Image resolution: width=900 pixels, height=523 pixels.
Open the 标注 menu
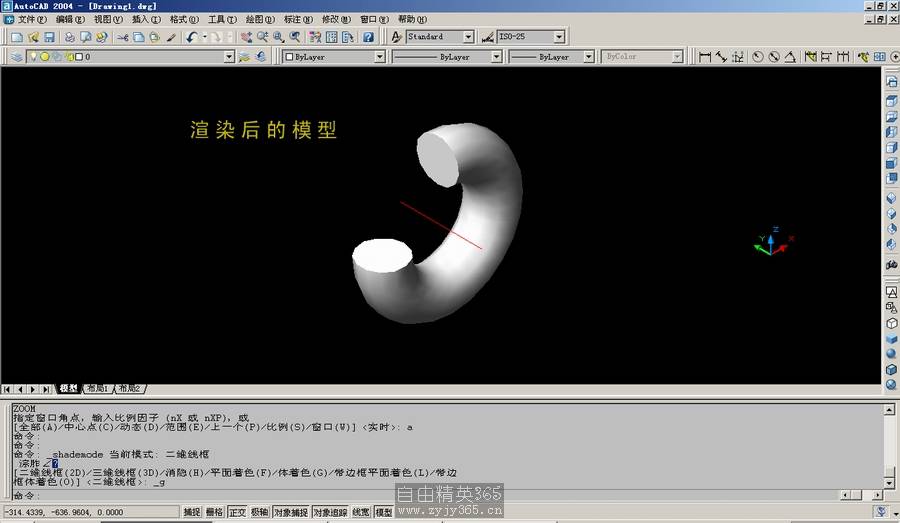coord(298,20)
